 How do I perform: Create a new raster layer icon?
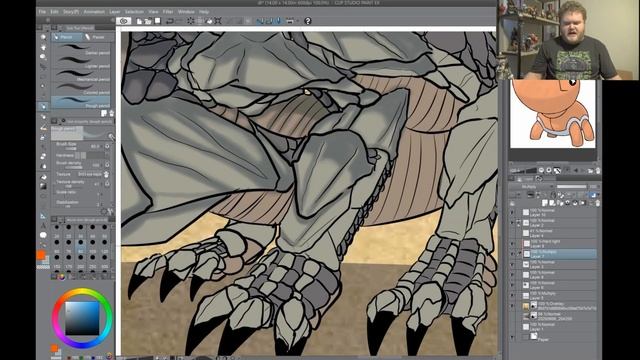[x=544, y=203]
